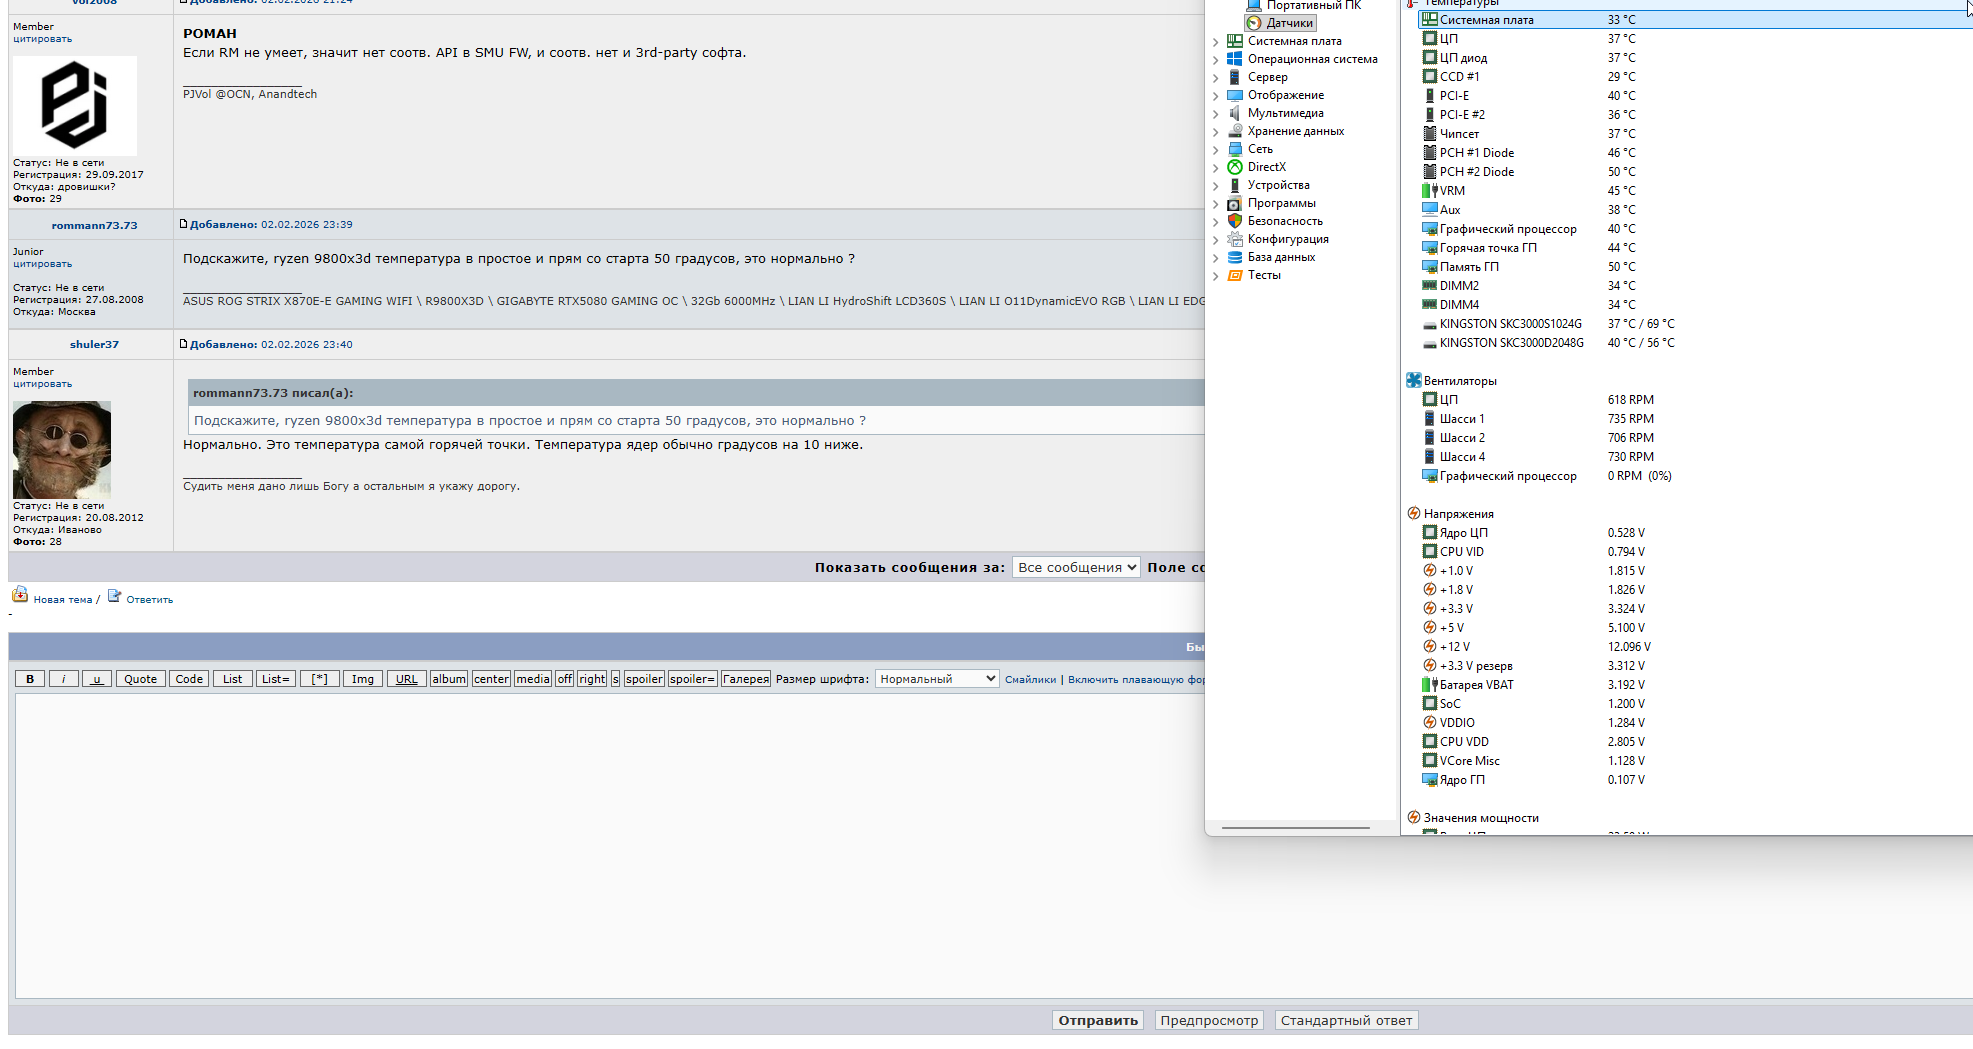Image resolution: width=1973 pixels, height=1049 pixels.
Task: Select the Системная плата temperature row
Action: 1694,20
